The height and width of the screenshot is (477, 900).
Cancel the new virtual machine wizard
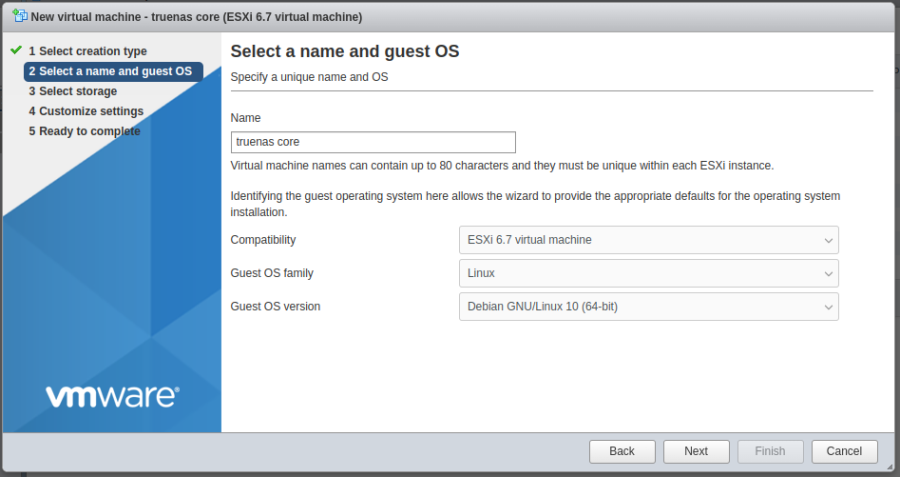[x=844, y=451]
